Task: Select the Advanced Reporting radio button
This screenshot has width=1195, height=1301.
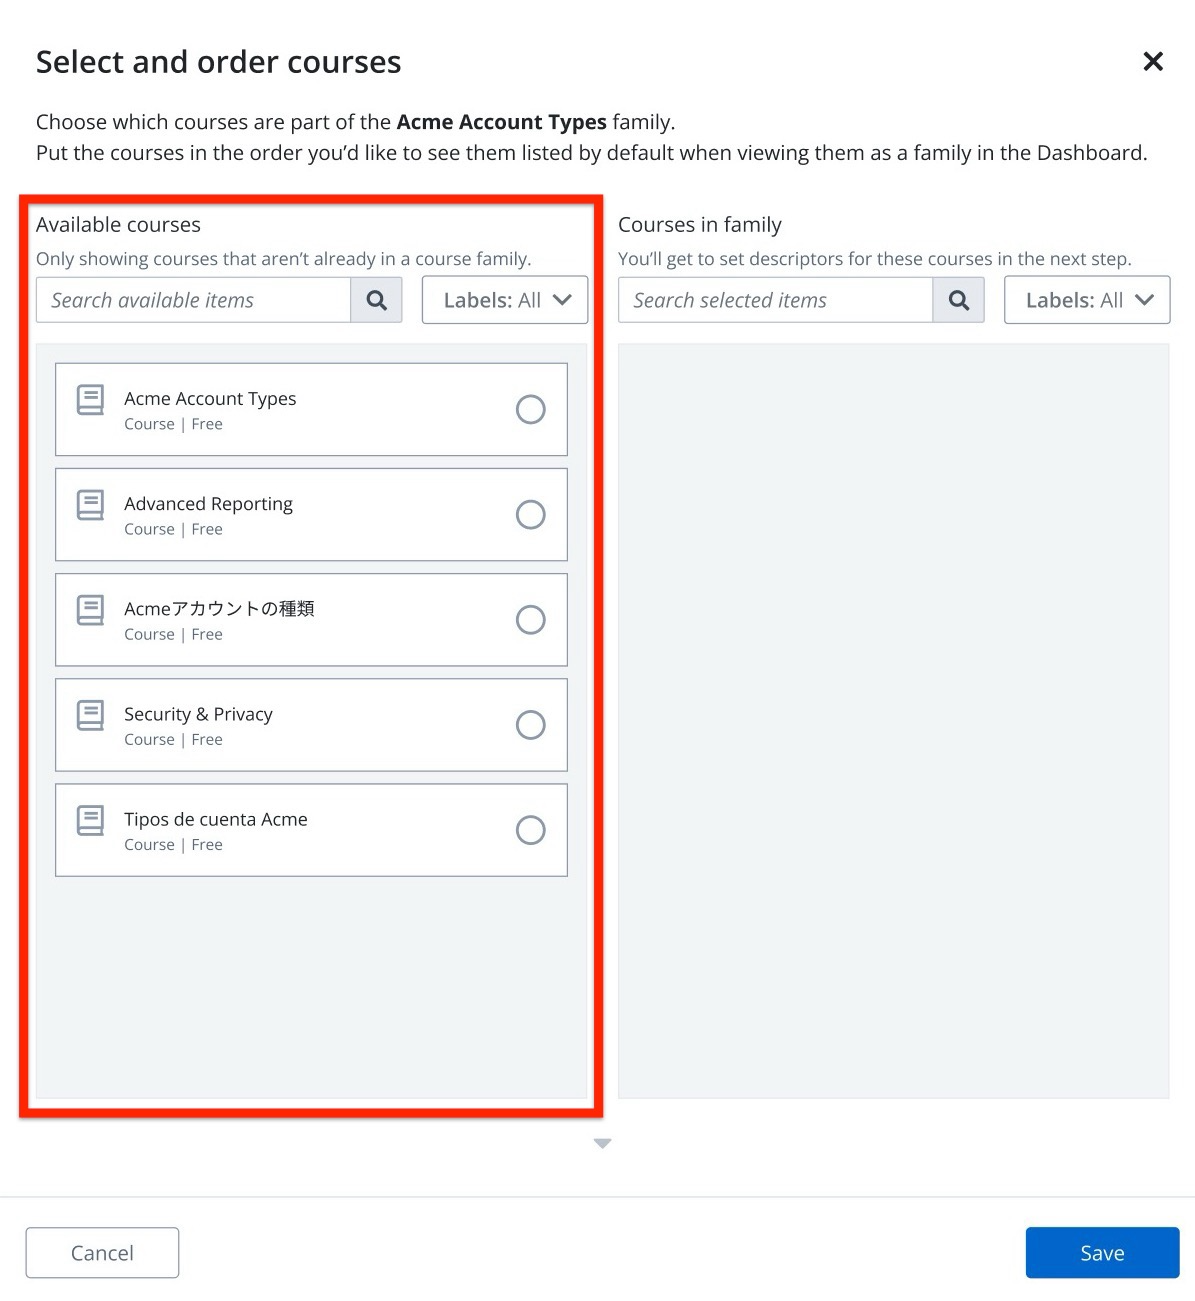Action: click(530, 514)
